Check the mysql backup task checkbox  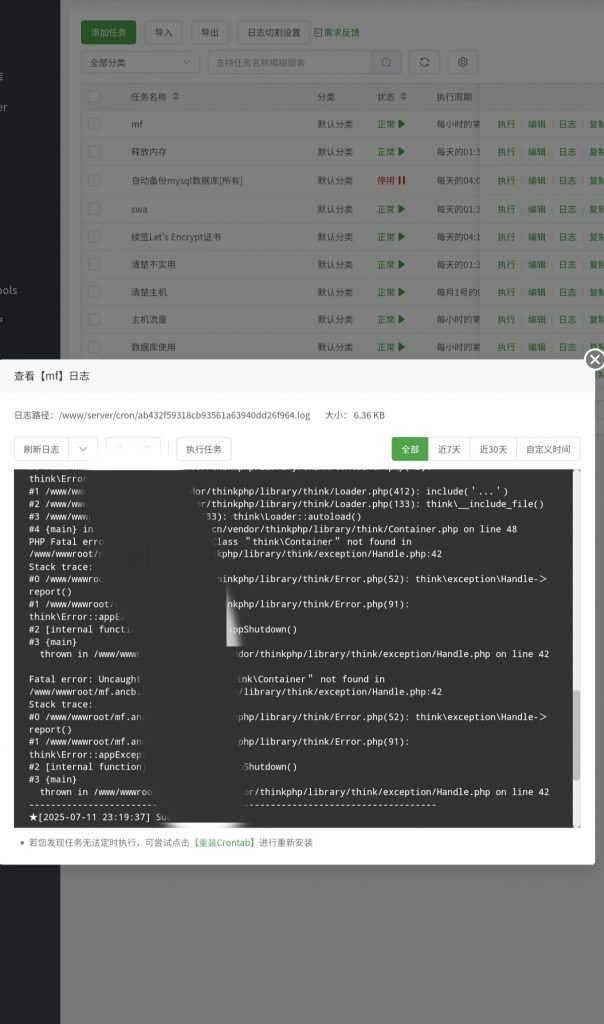pos(94,180)
